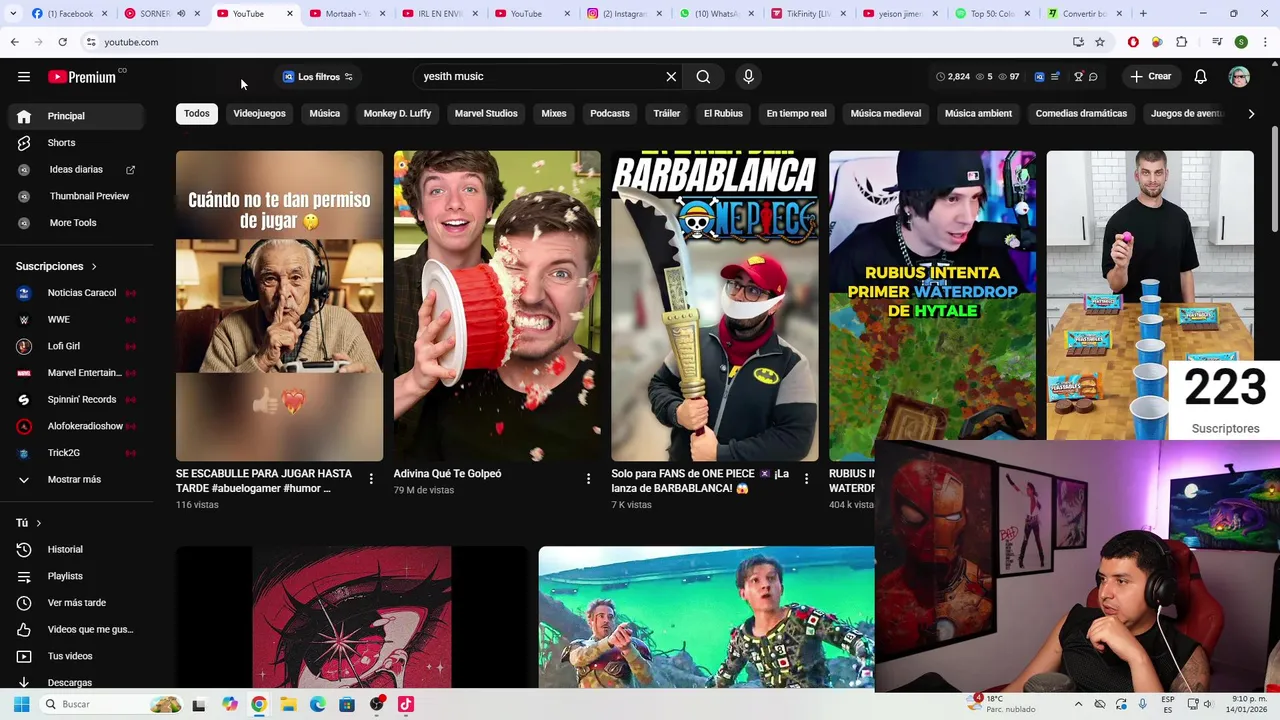The width and height of the screenshot is (1280, 720).
Task: Open Descargas in the sidebar
Action: pos(77,682)
